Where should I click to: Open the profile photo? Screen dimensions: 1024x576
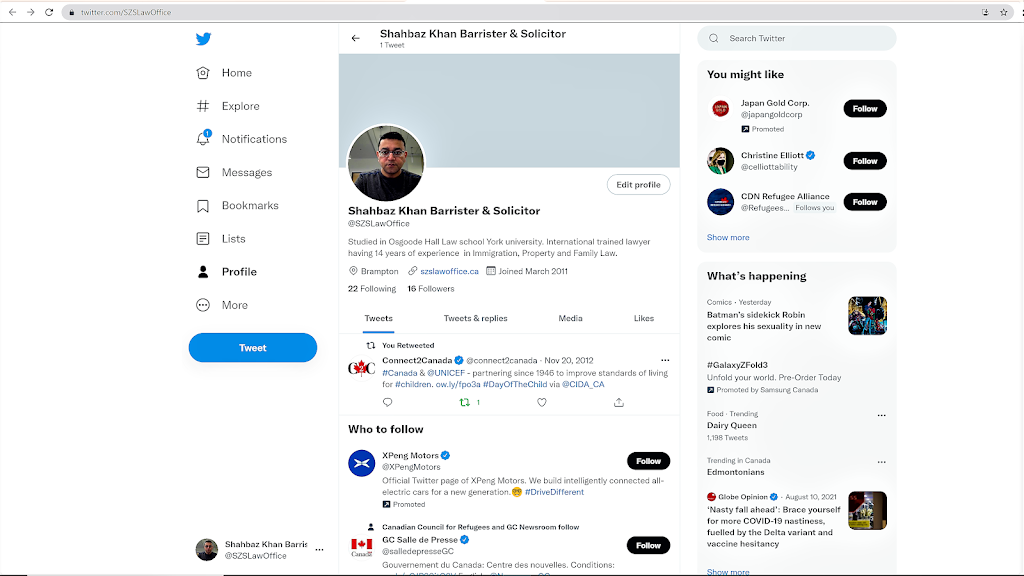point(386,163)
